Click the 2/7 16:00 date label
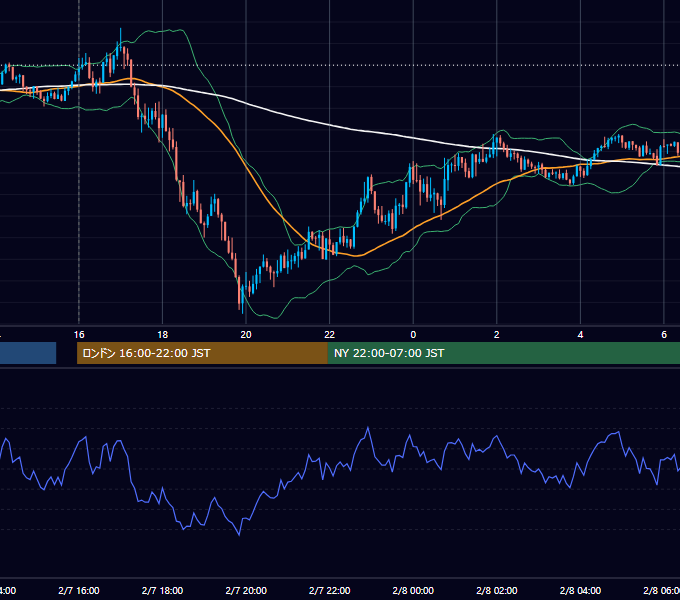Image resolution: width=680 pixels, height=600 pixels. (79, 590)
